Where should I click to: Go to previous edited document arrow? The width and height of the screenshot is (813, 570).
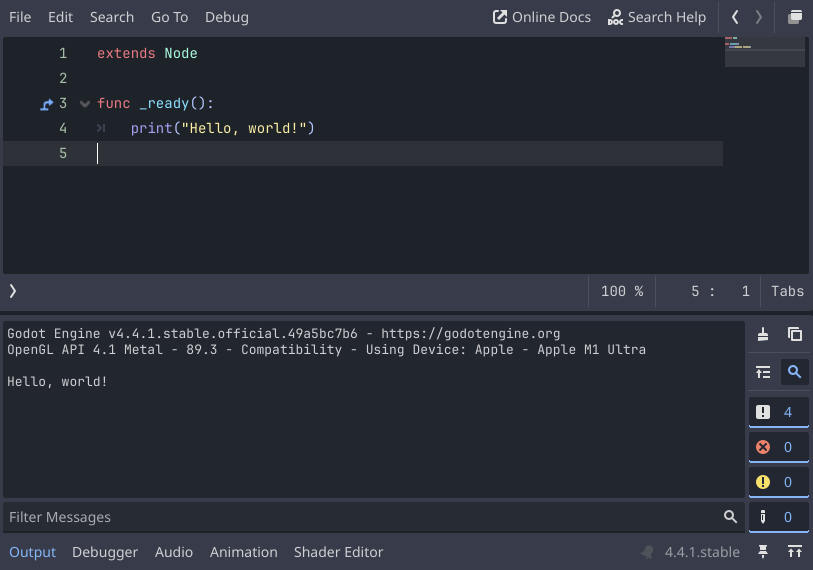pyautogui.click(x=736, y=17)
